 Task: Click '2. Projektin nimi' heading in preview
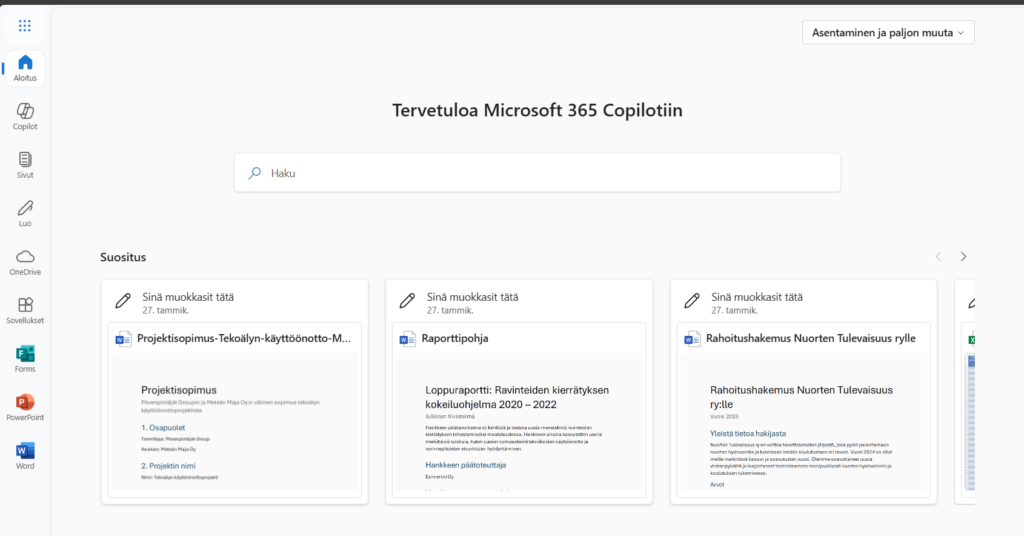pos(168,466)
